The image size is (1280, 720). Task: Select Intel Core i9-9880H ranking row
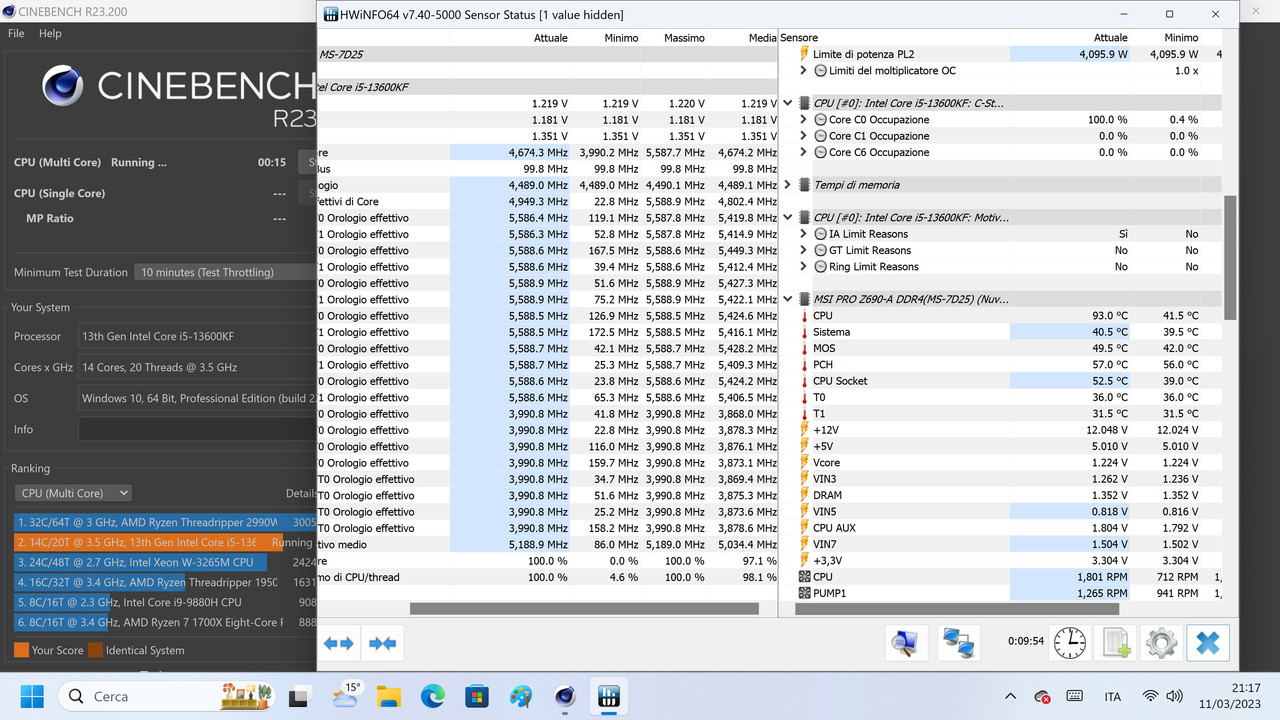point(166,602)
